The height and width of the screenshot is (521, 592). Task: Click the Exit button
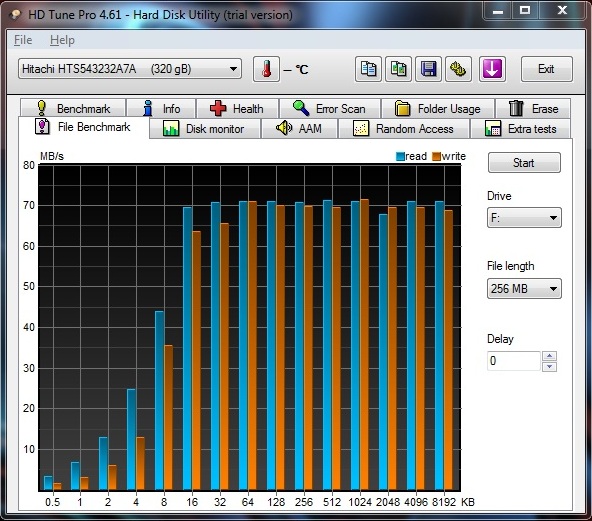pyautogui.click(x=546, y=69)
